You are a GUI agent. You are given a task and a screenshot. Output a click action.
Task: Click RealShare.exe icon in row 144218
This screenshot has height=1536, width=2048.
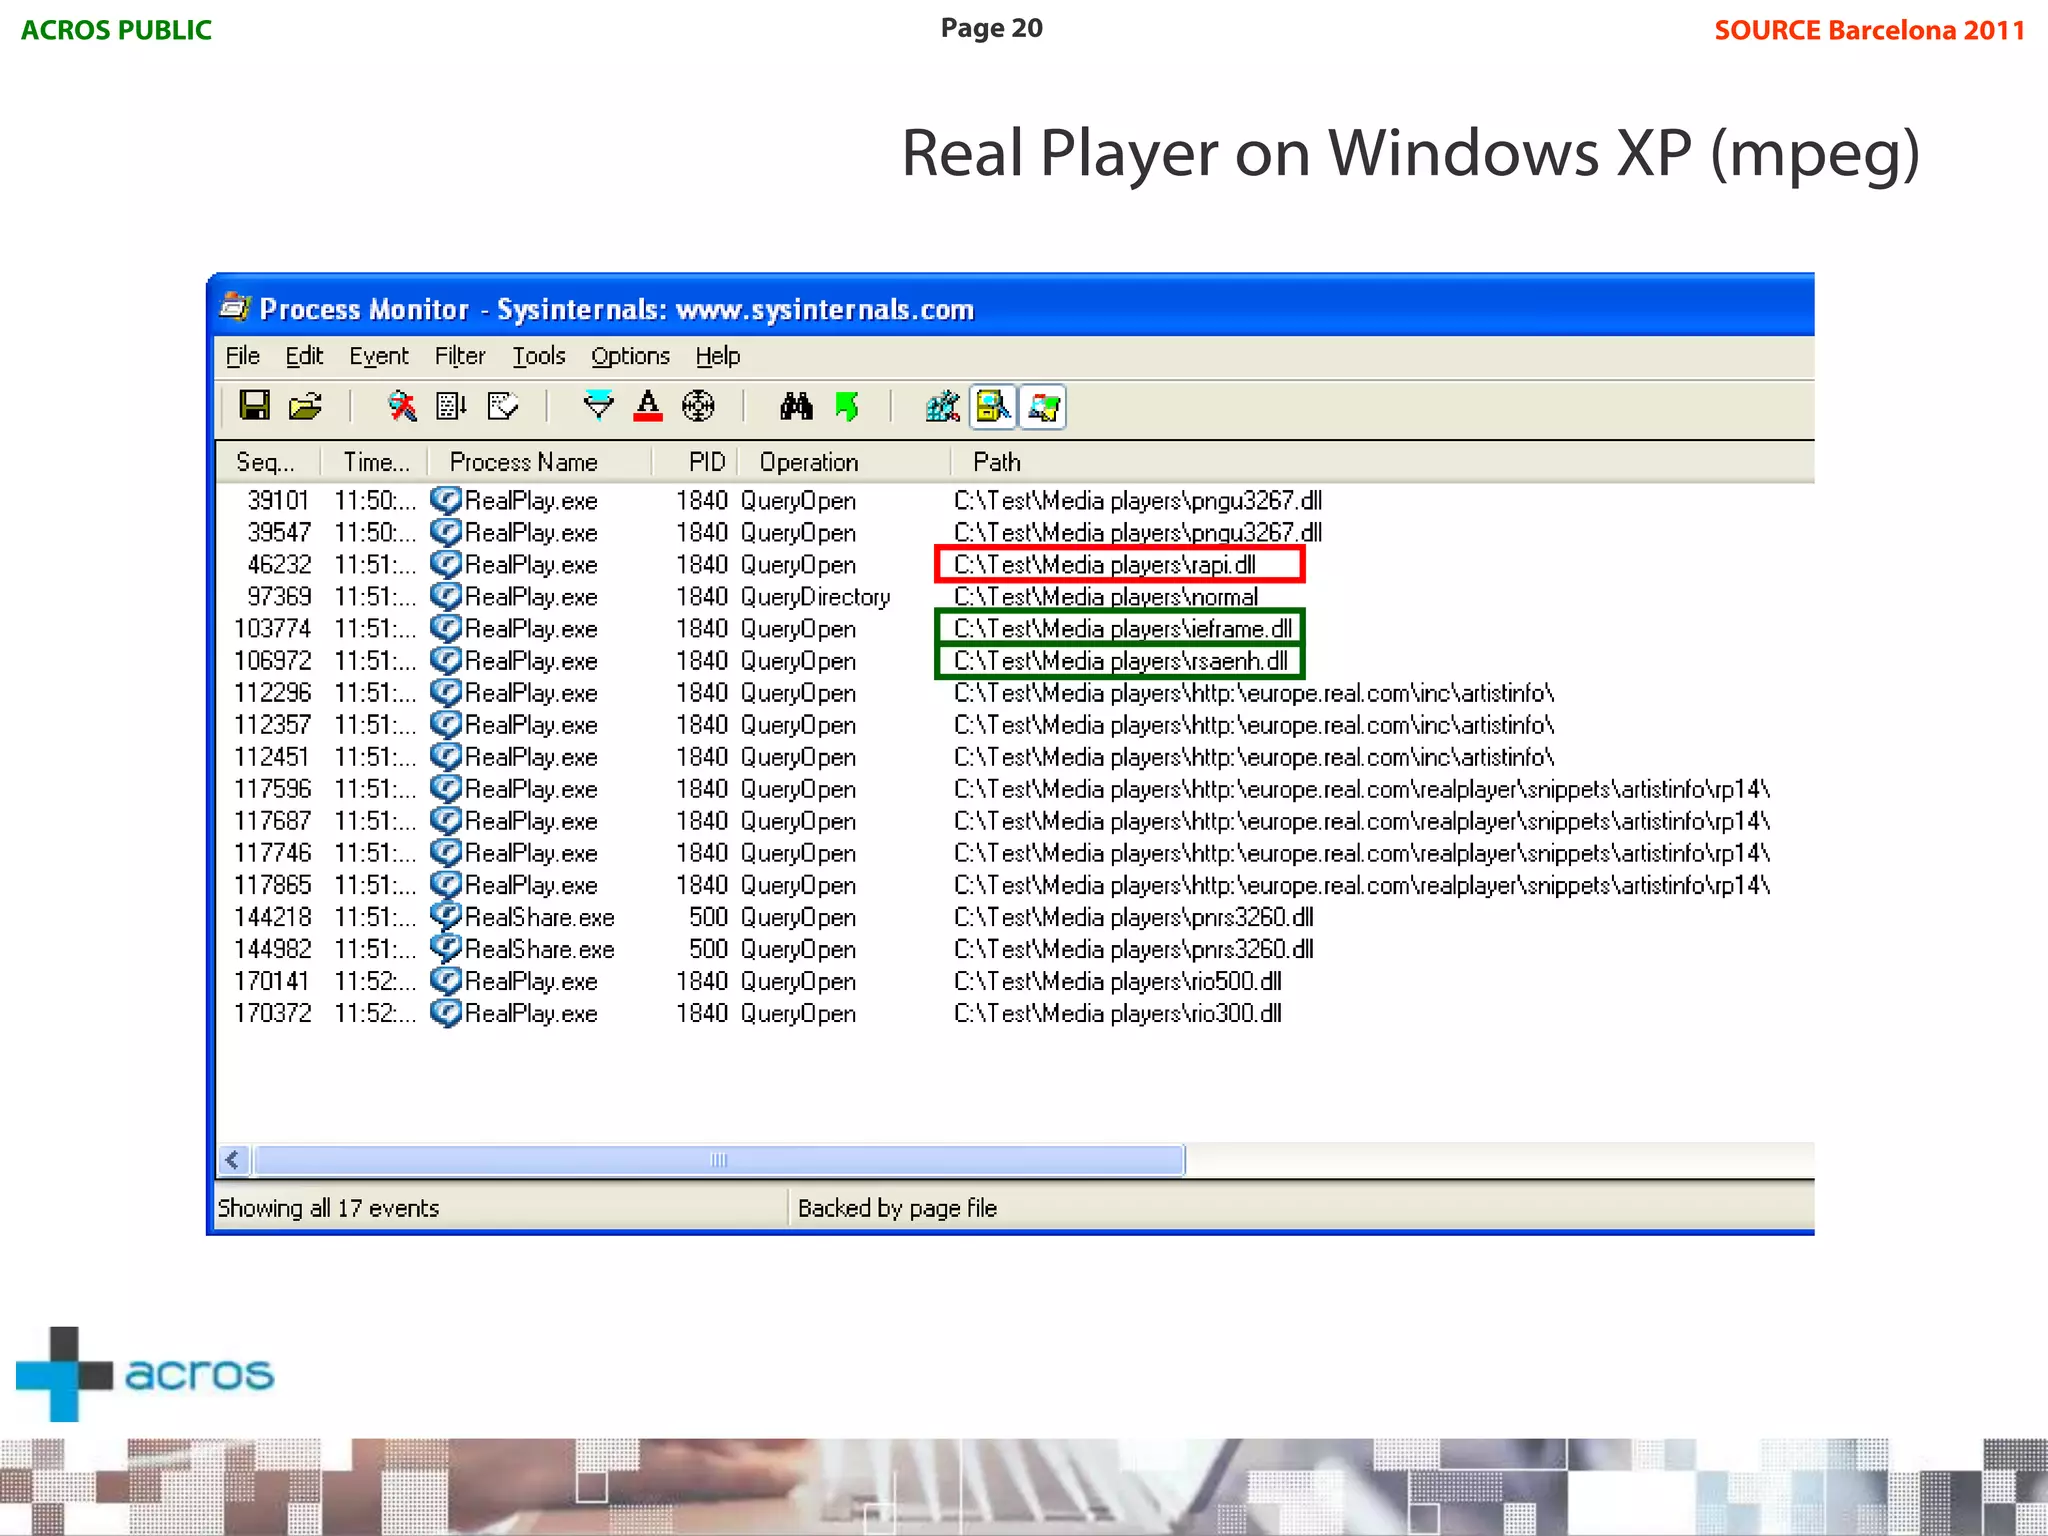pyautogui.click(x=446, y=917)
